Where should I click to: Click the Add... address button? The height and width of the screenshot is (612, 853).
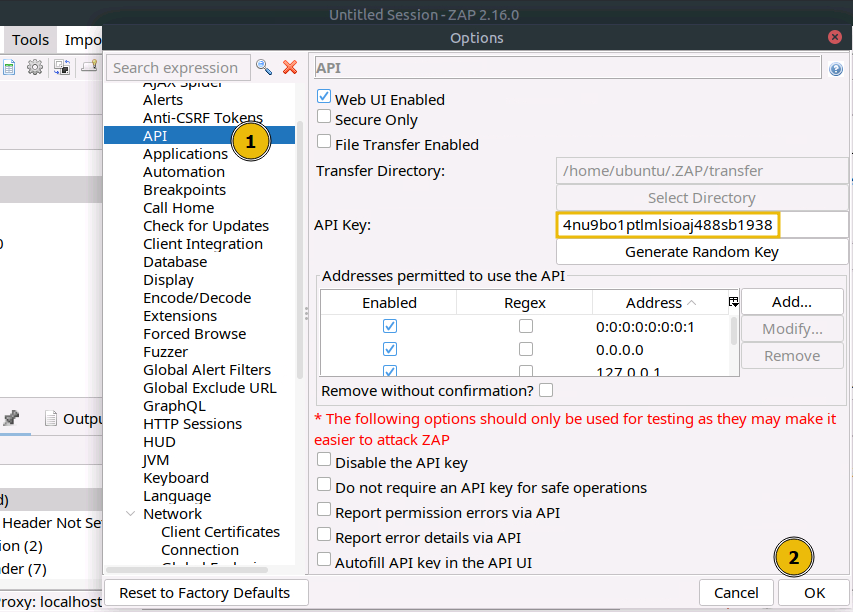point(792,302)
